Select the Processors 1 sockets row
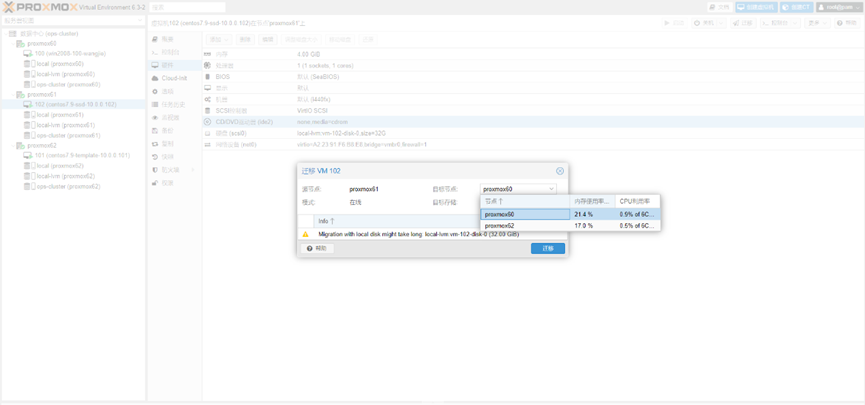 533,65
